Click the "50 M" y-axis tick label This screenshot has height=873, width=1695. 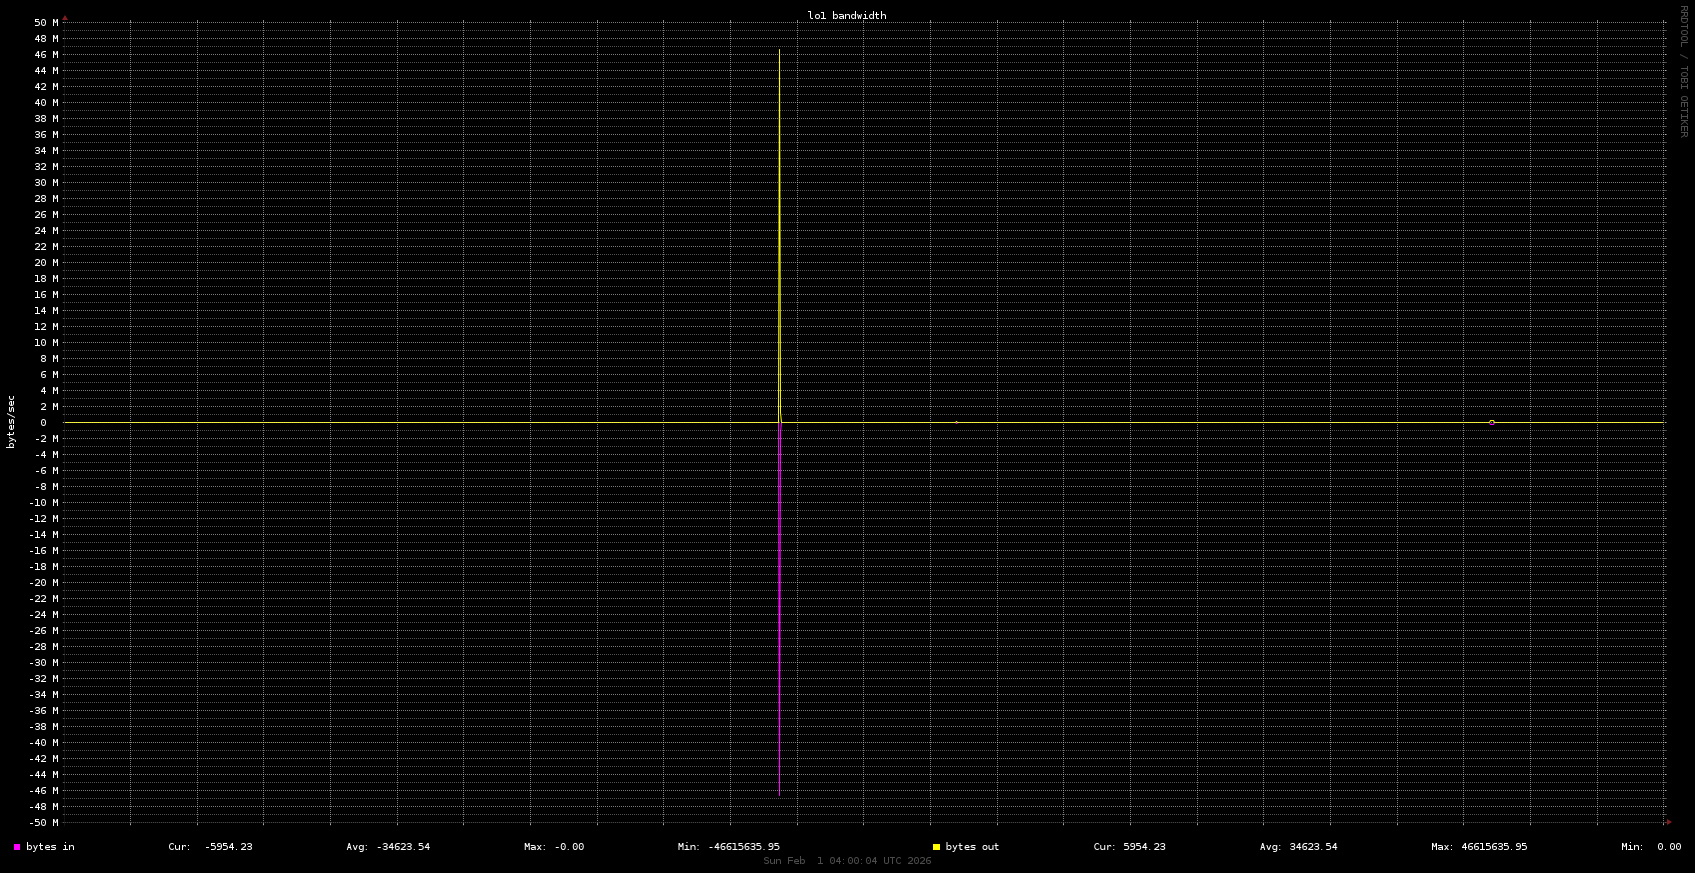coord(46,23)
